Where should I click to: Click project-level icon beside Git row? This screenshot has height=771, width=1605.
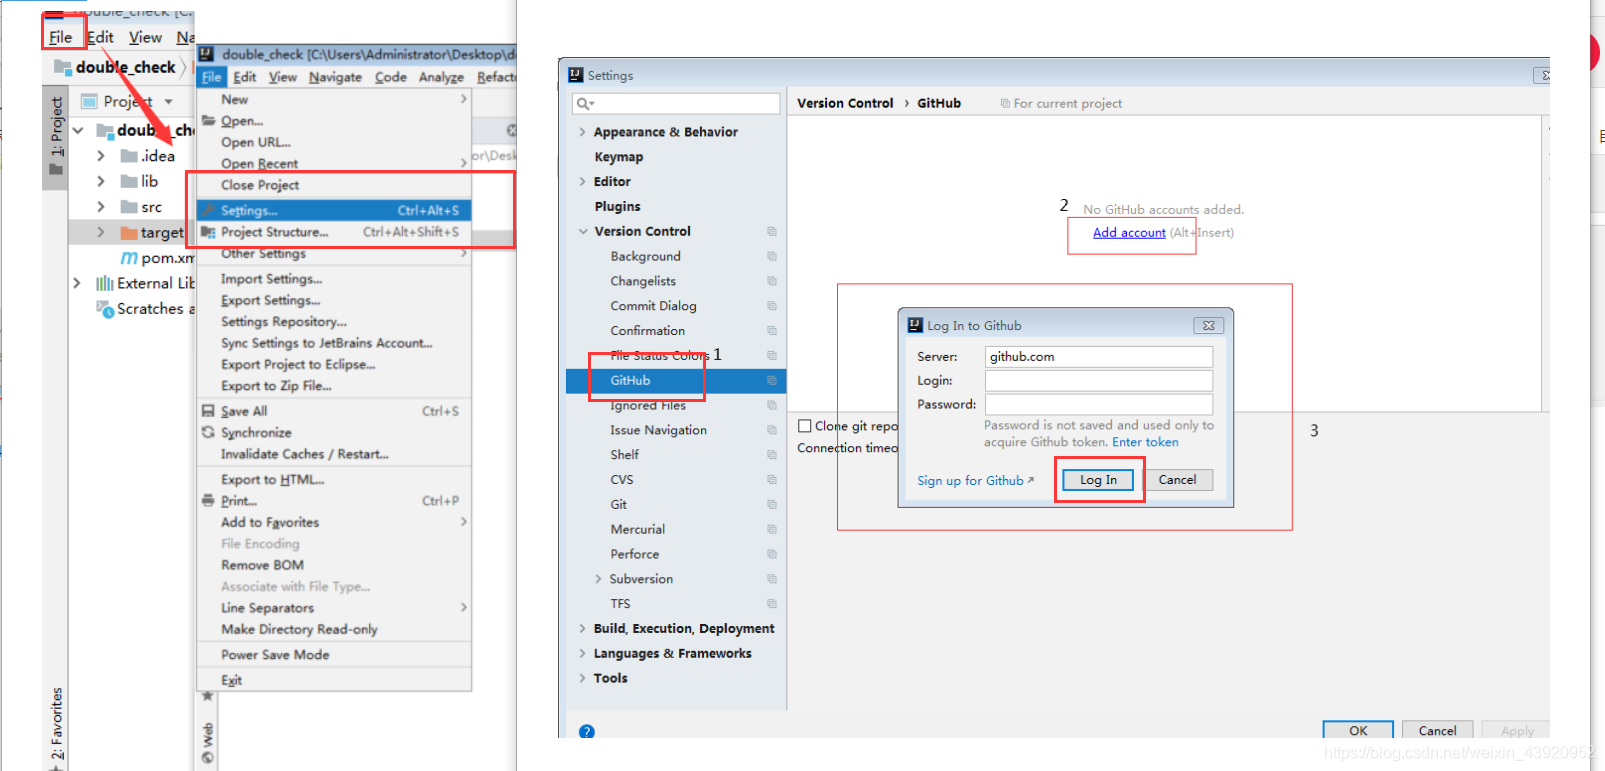tap(772, 504)
